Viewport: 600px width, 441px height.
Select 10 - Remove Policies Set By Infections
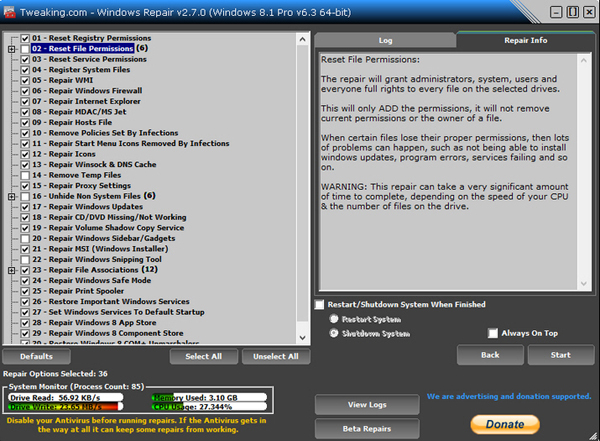pos(105,133)
